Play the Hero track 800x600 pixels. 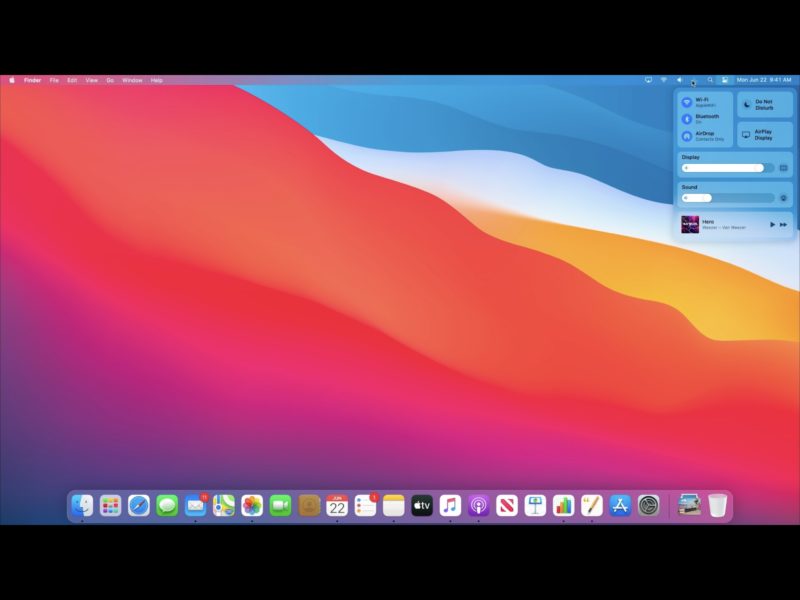[x=772, y=224]
